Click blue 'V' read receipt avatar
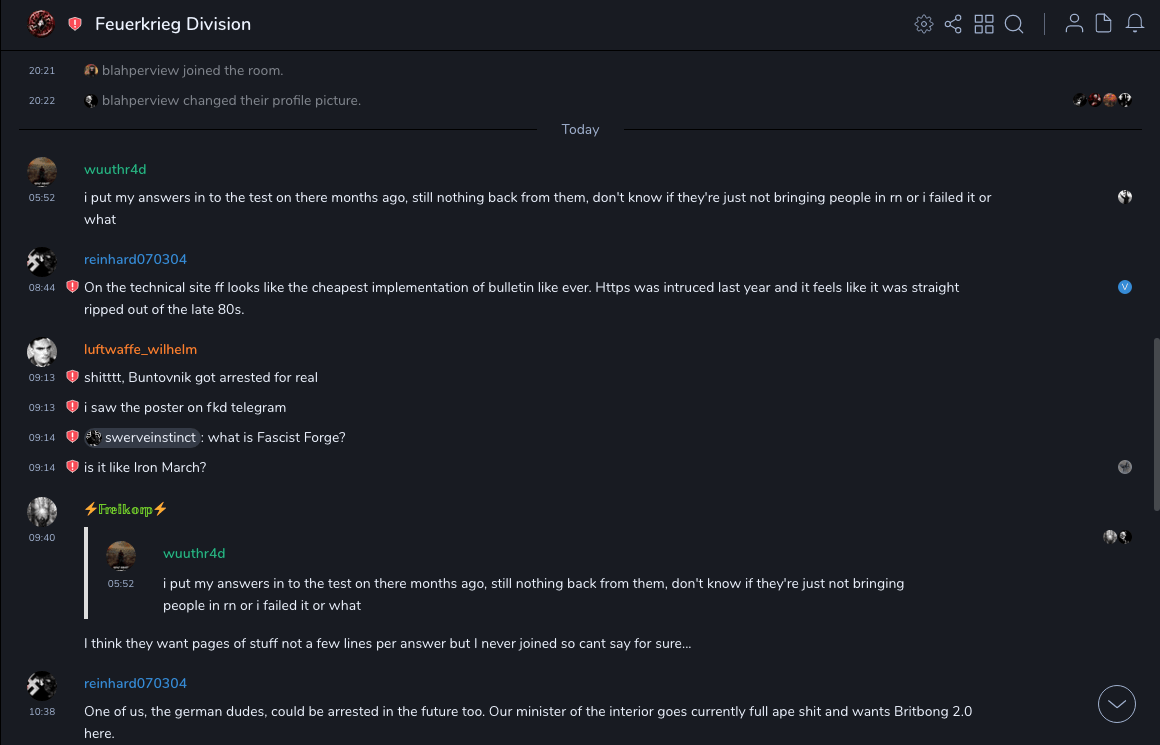Image resolution: width=1160 pixels, height=745 pixels. click(x=1125, y=287)
